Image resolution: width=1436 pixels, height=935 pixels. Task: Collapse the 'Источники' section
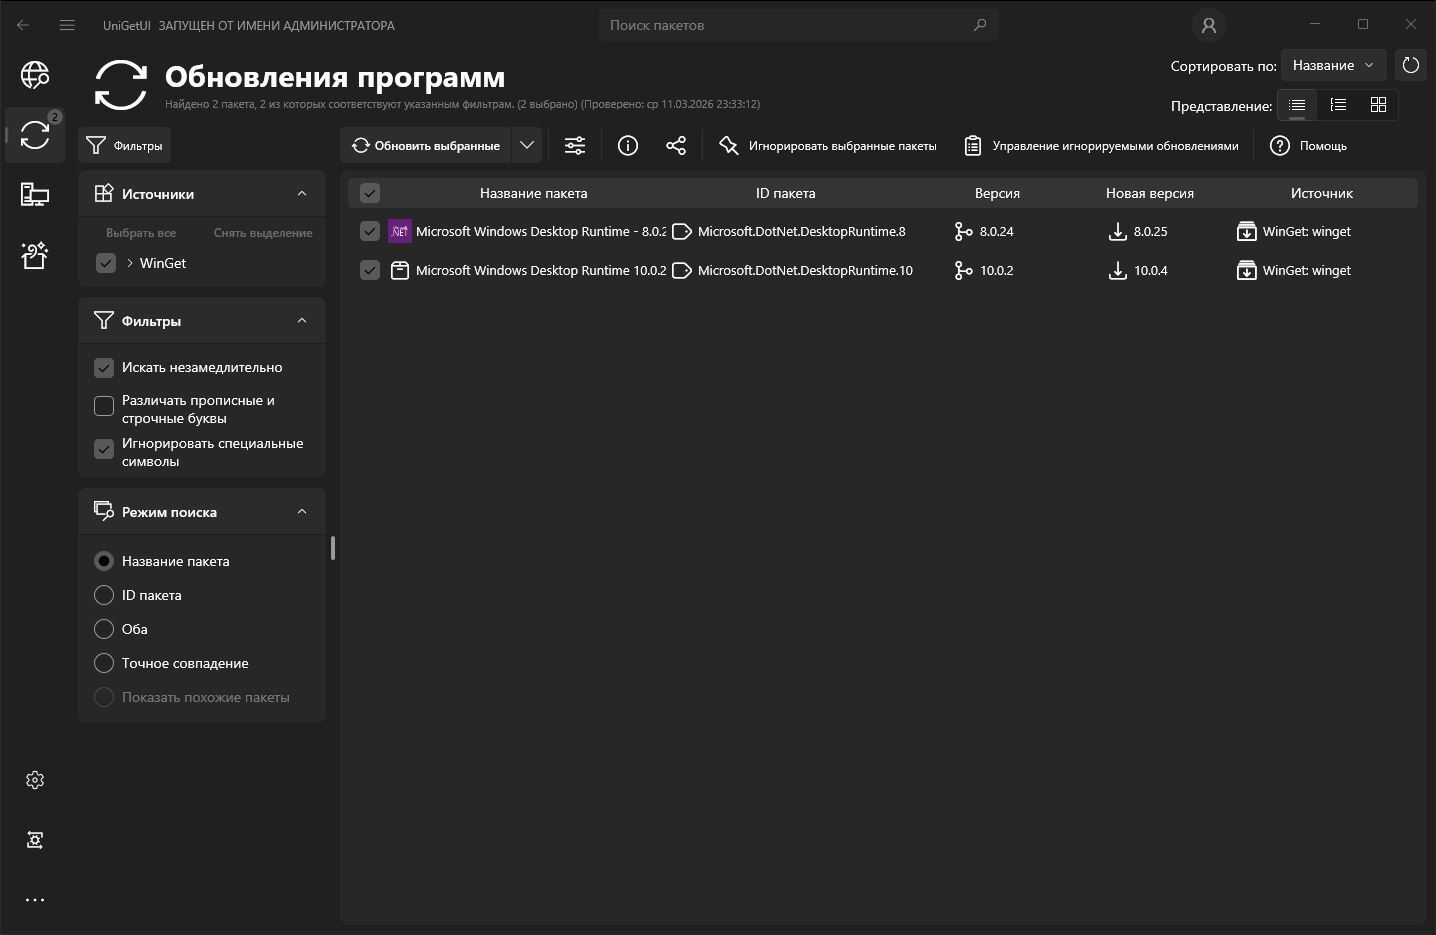tap(302, 194)
